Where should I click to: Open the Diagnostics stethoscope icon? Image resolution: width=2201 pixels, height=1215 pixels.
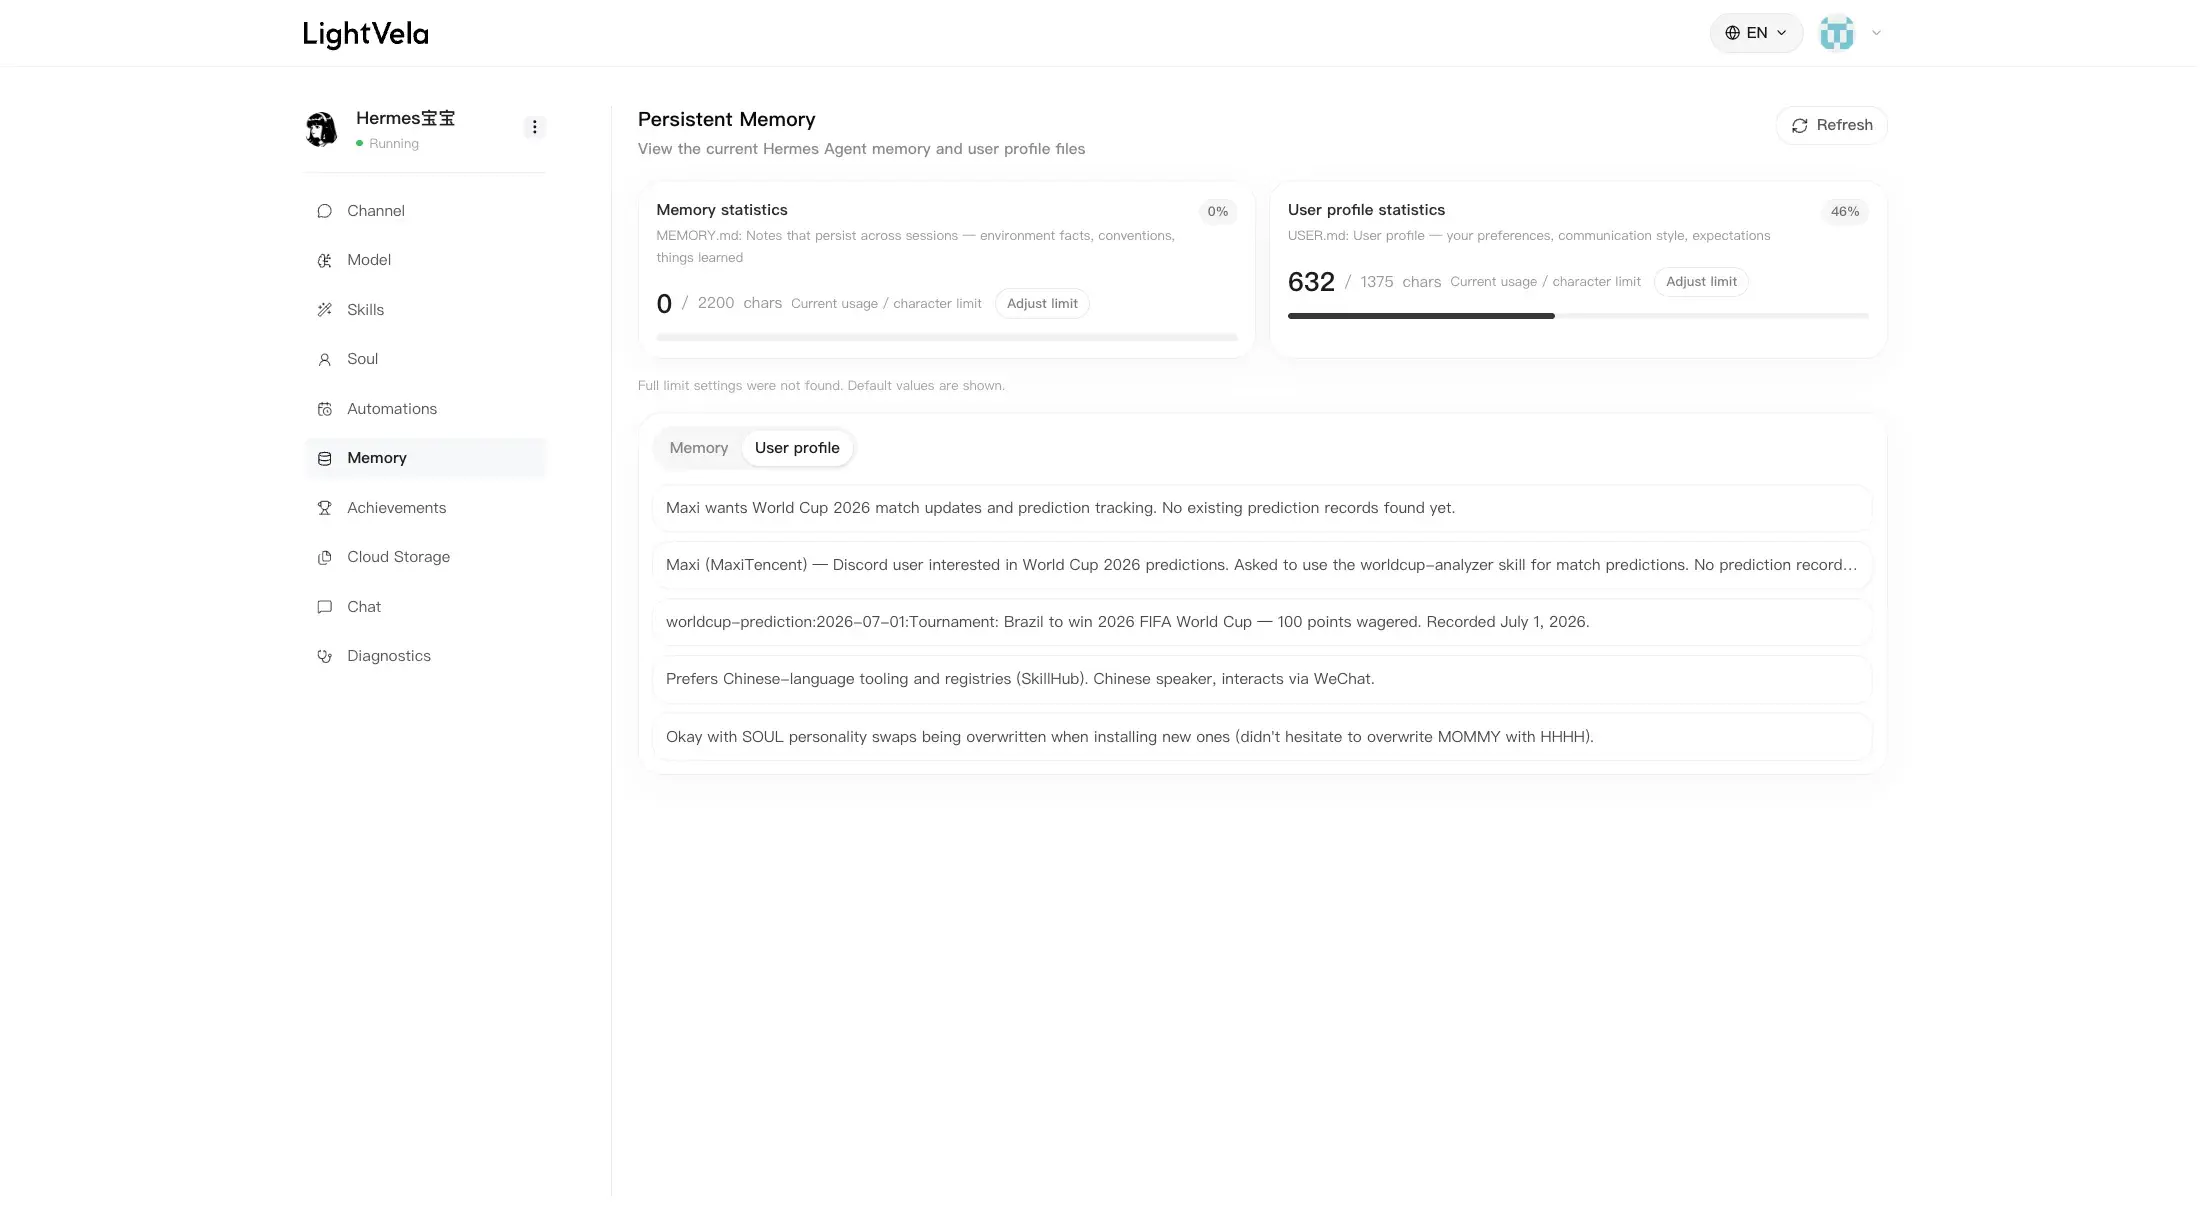click(324, 656)
